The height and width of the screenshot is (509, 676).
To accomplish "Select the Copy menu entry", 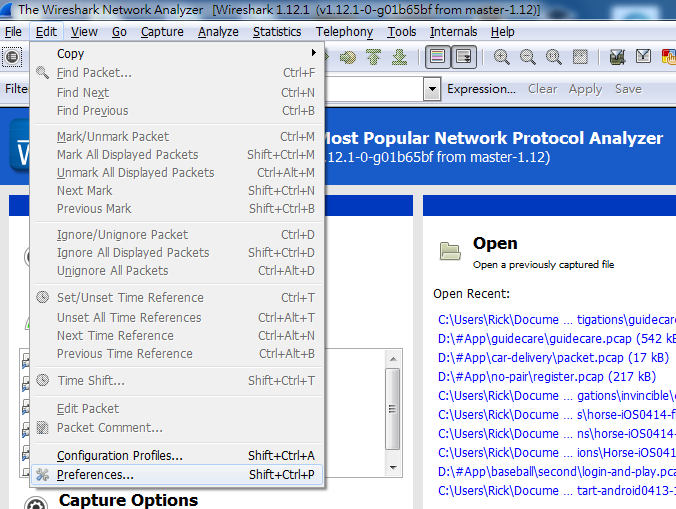I will [177, 53].
